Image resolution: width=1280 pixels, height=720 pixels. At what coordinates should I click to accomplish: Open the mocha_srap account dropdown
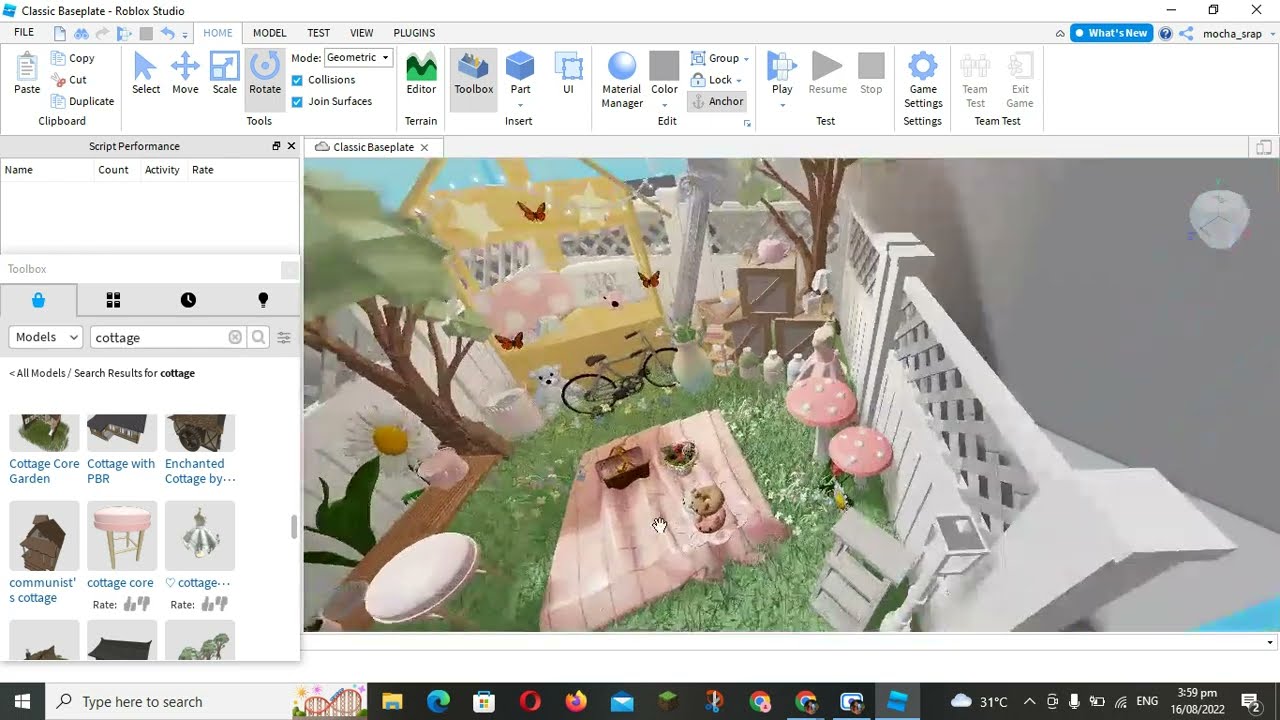(1237, 33)
